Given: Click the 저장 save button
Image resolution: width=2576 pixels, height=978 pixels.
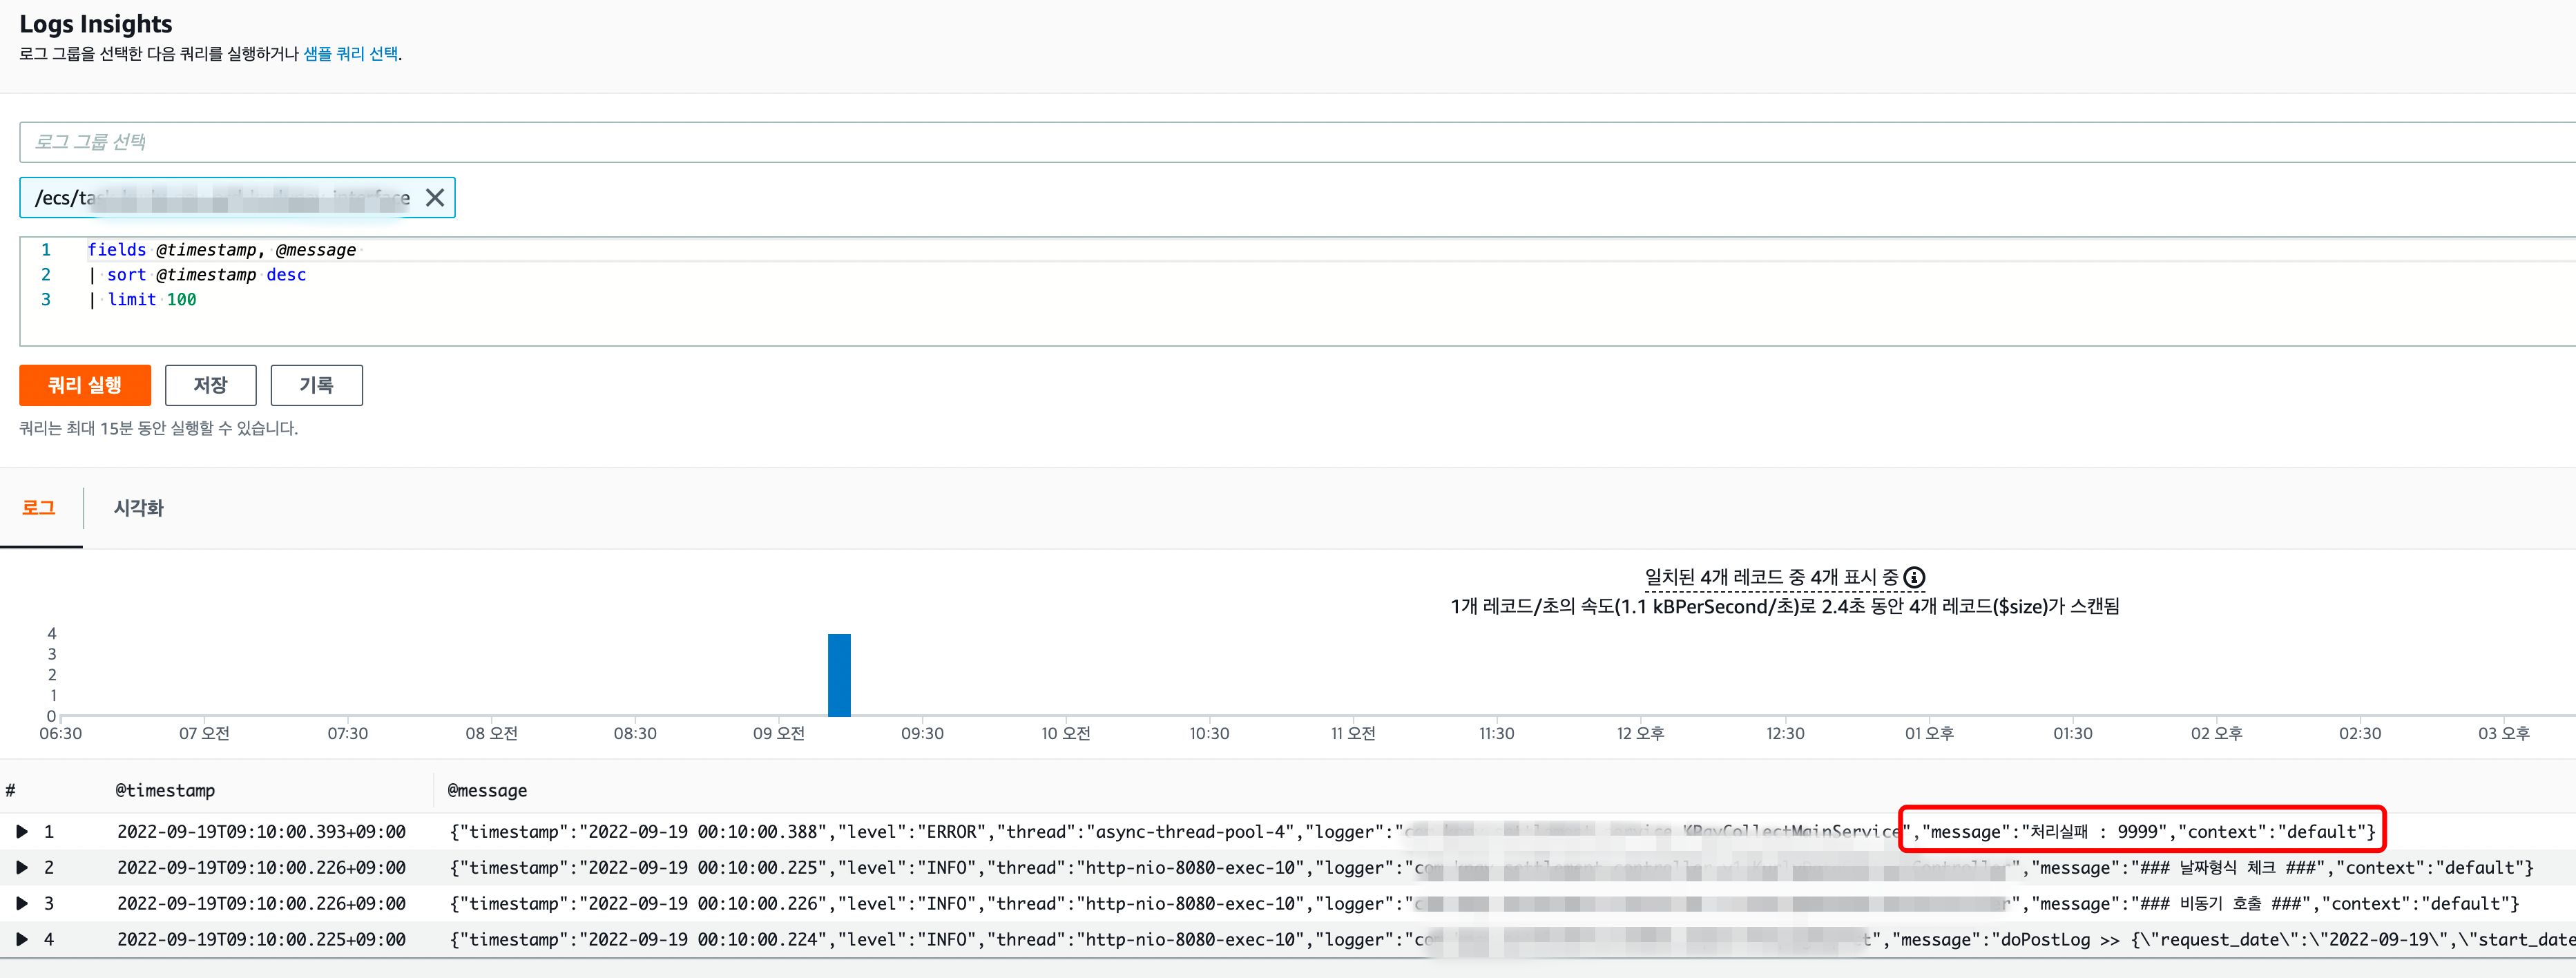Looking at the screenshot, I should [x=210, y=385].
